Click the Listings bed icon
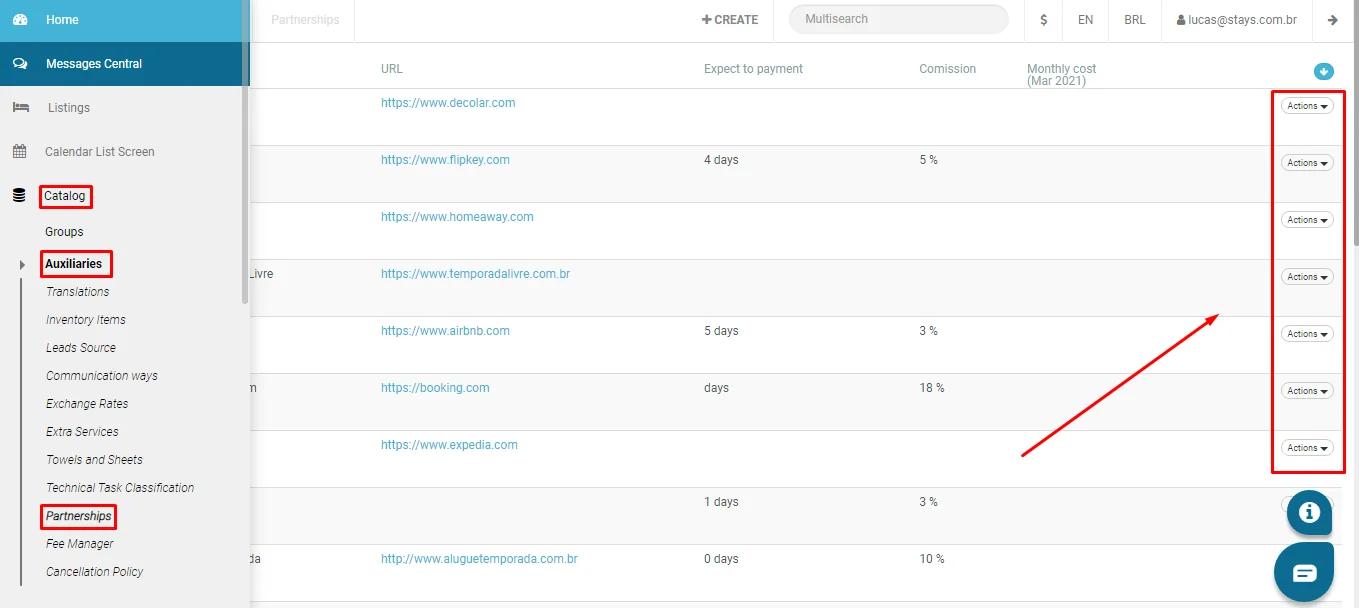1359x608 pixels. [20, 108]
